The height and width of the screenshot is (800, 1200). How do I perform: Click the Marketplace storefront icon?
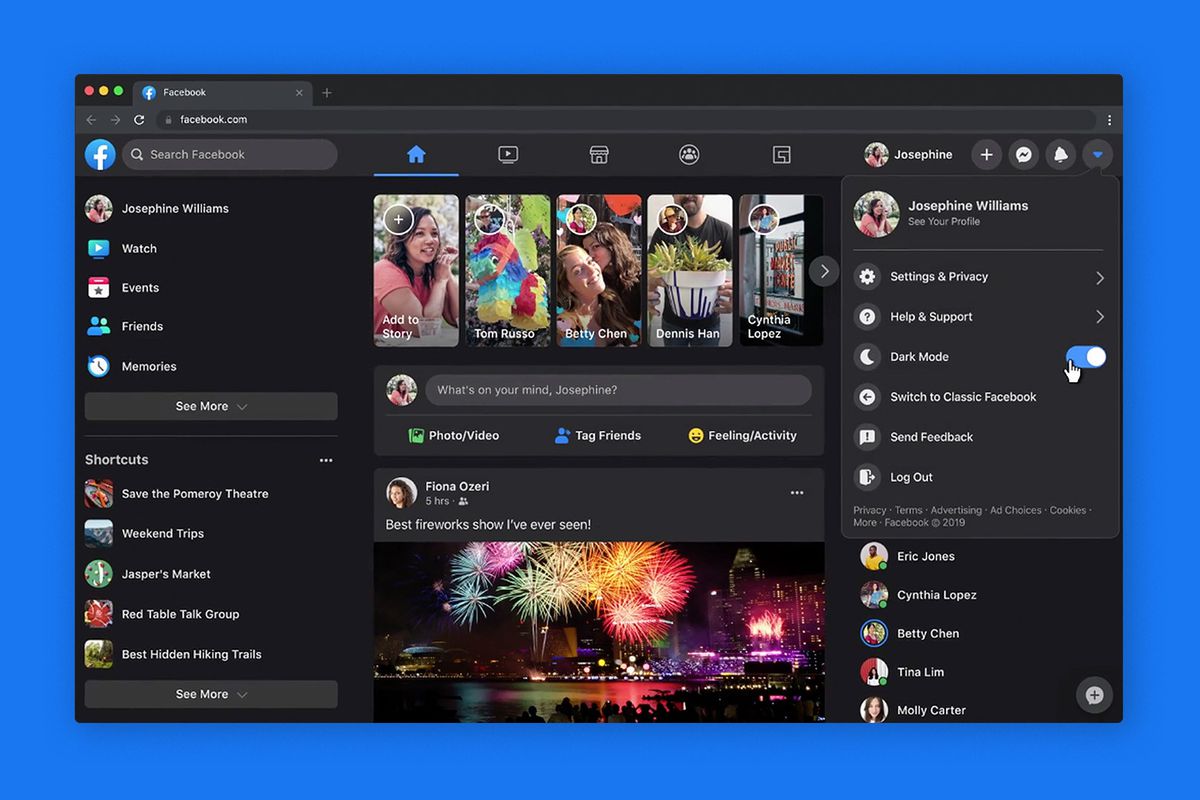click(x=598, y=154)
